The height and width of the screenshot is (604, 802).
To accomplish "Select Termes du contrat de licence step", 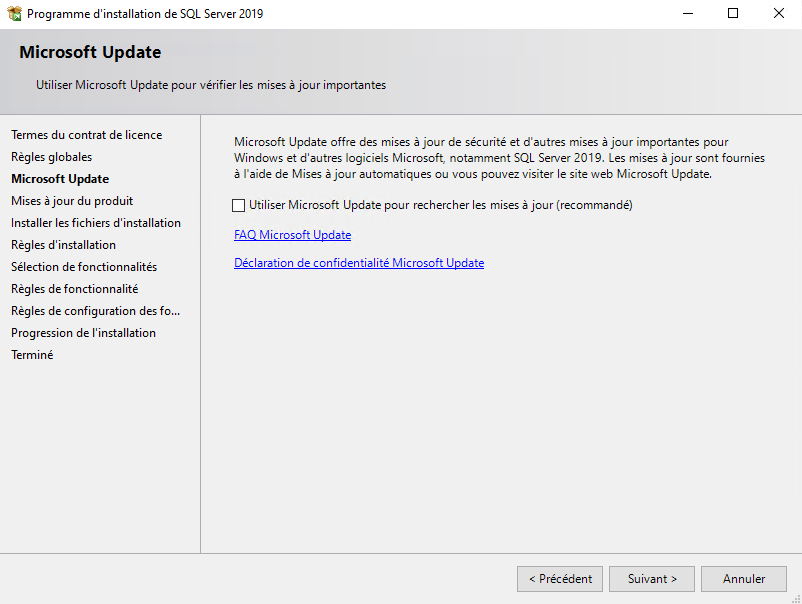I will [86, 135].
